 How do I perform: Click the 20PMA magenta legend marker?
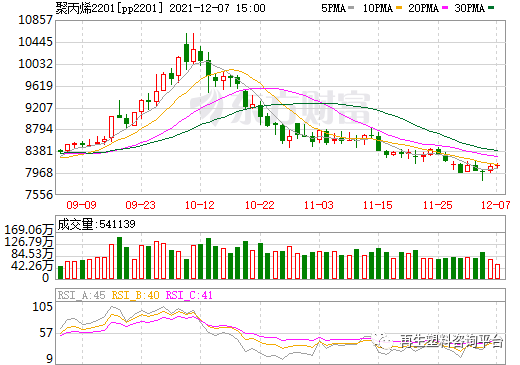445,8
